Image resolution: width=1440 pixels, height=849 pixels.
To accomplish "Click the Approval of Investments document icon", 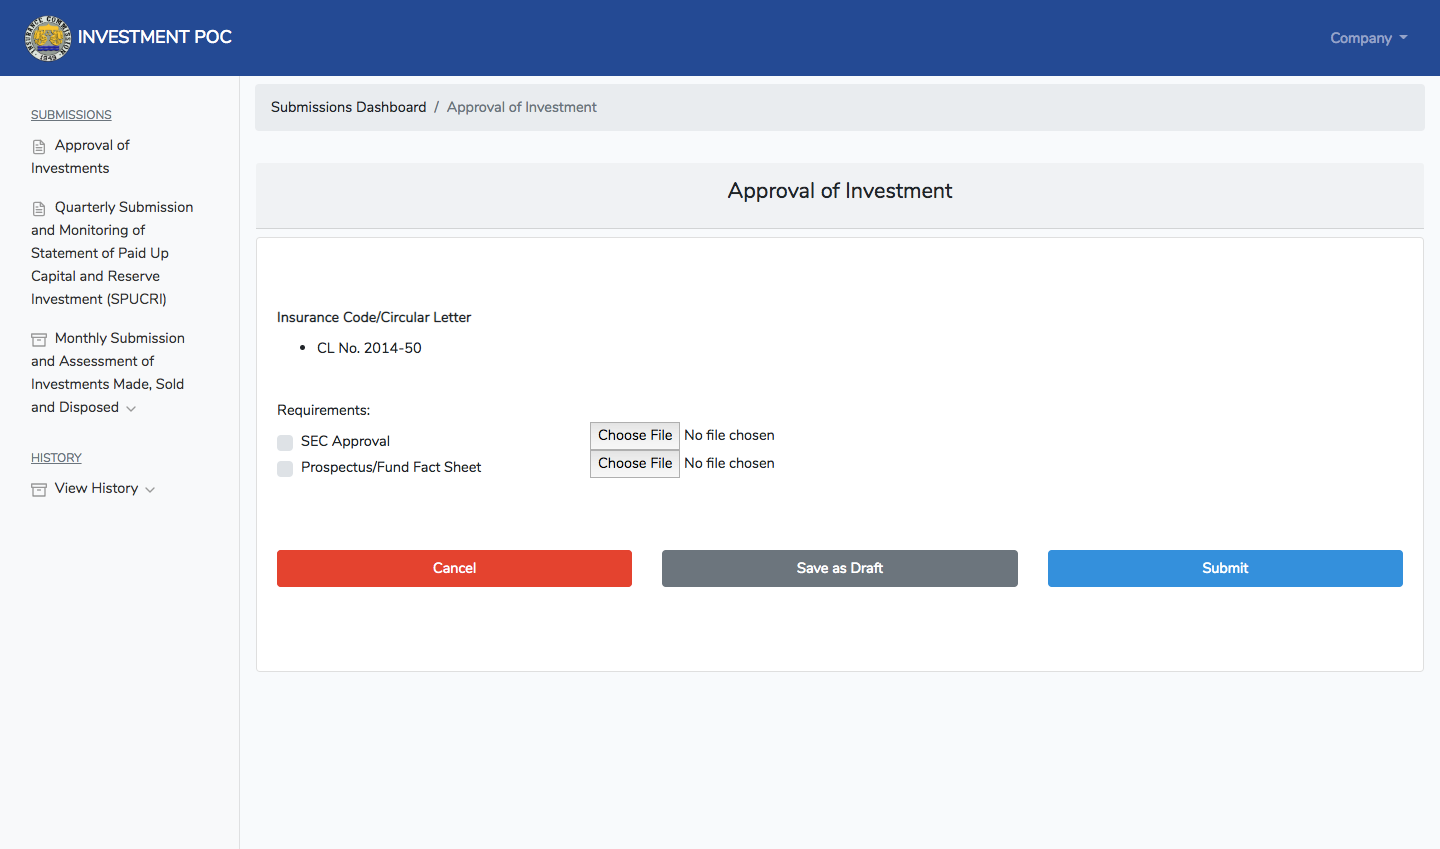I will (x=39, y=147).
